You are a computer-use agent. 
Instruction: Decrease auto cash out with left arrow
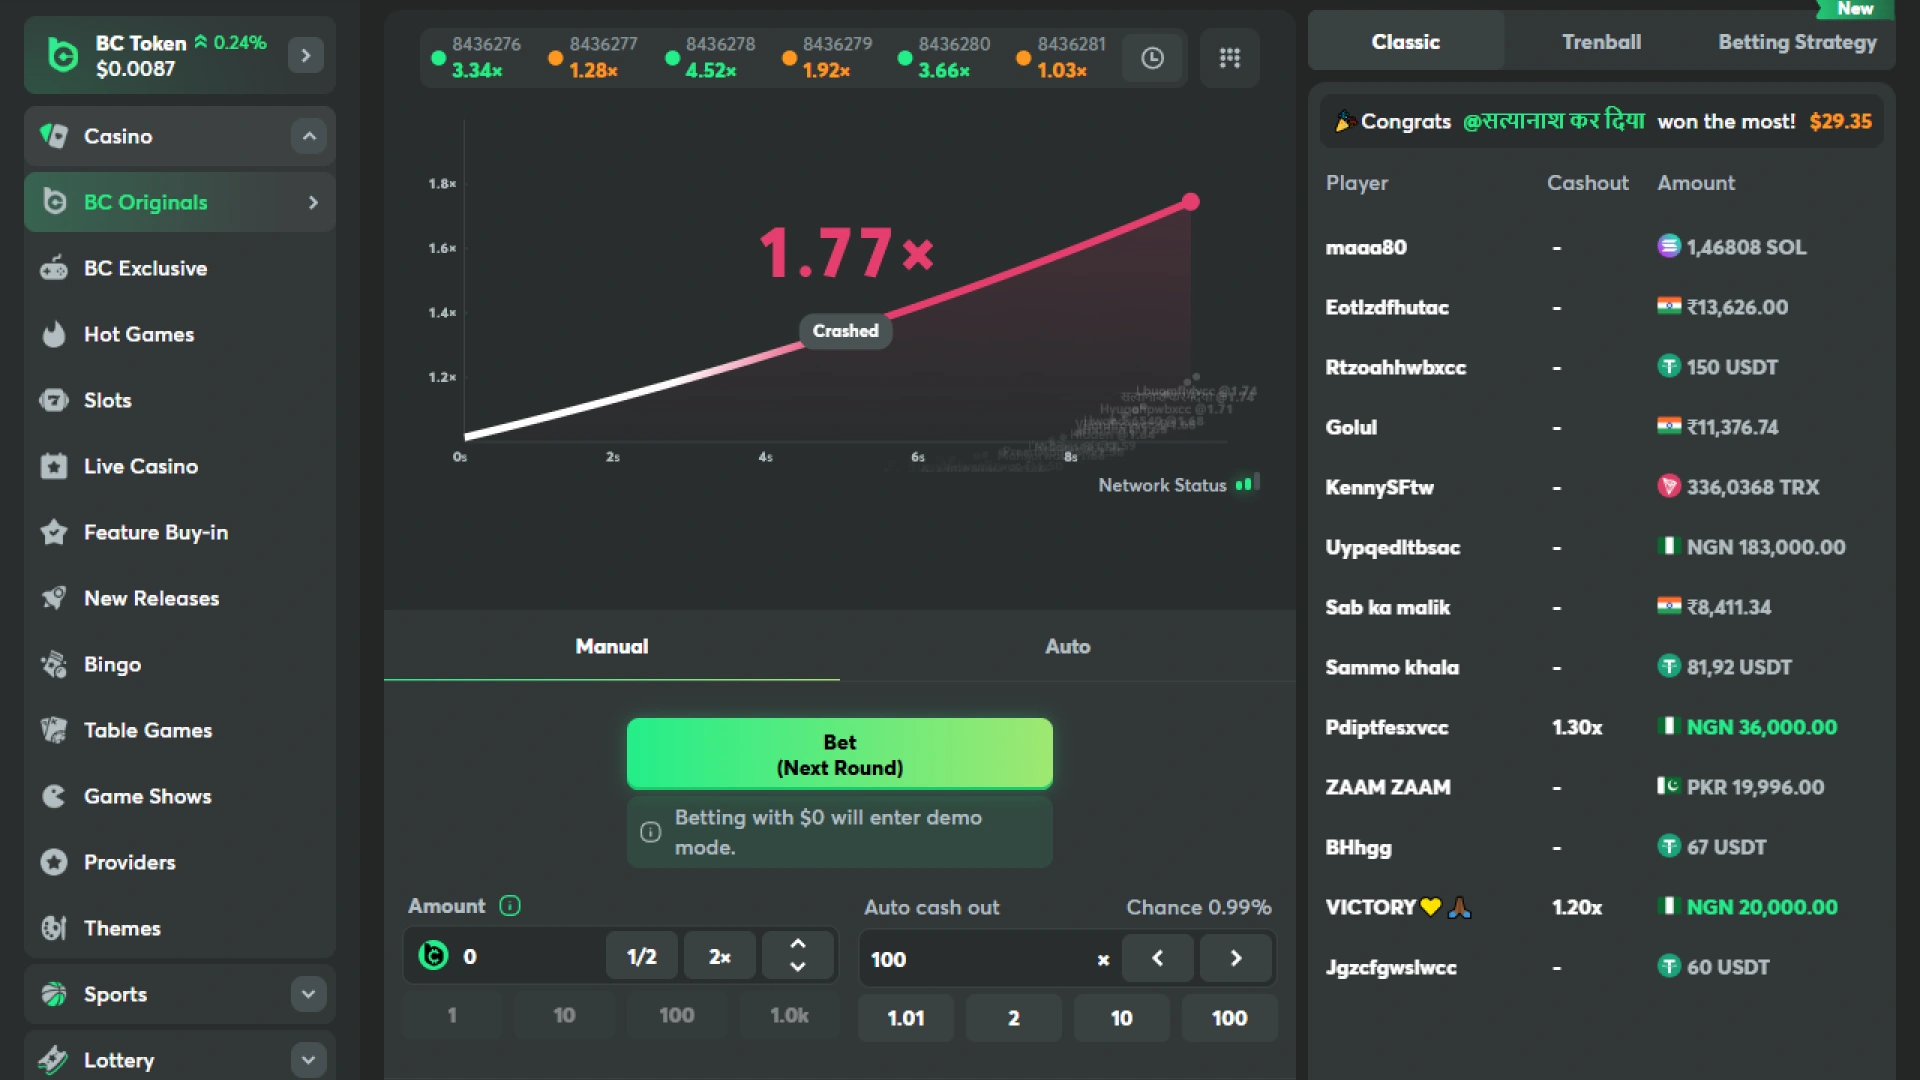(1157, 958)
